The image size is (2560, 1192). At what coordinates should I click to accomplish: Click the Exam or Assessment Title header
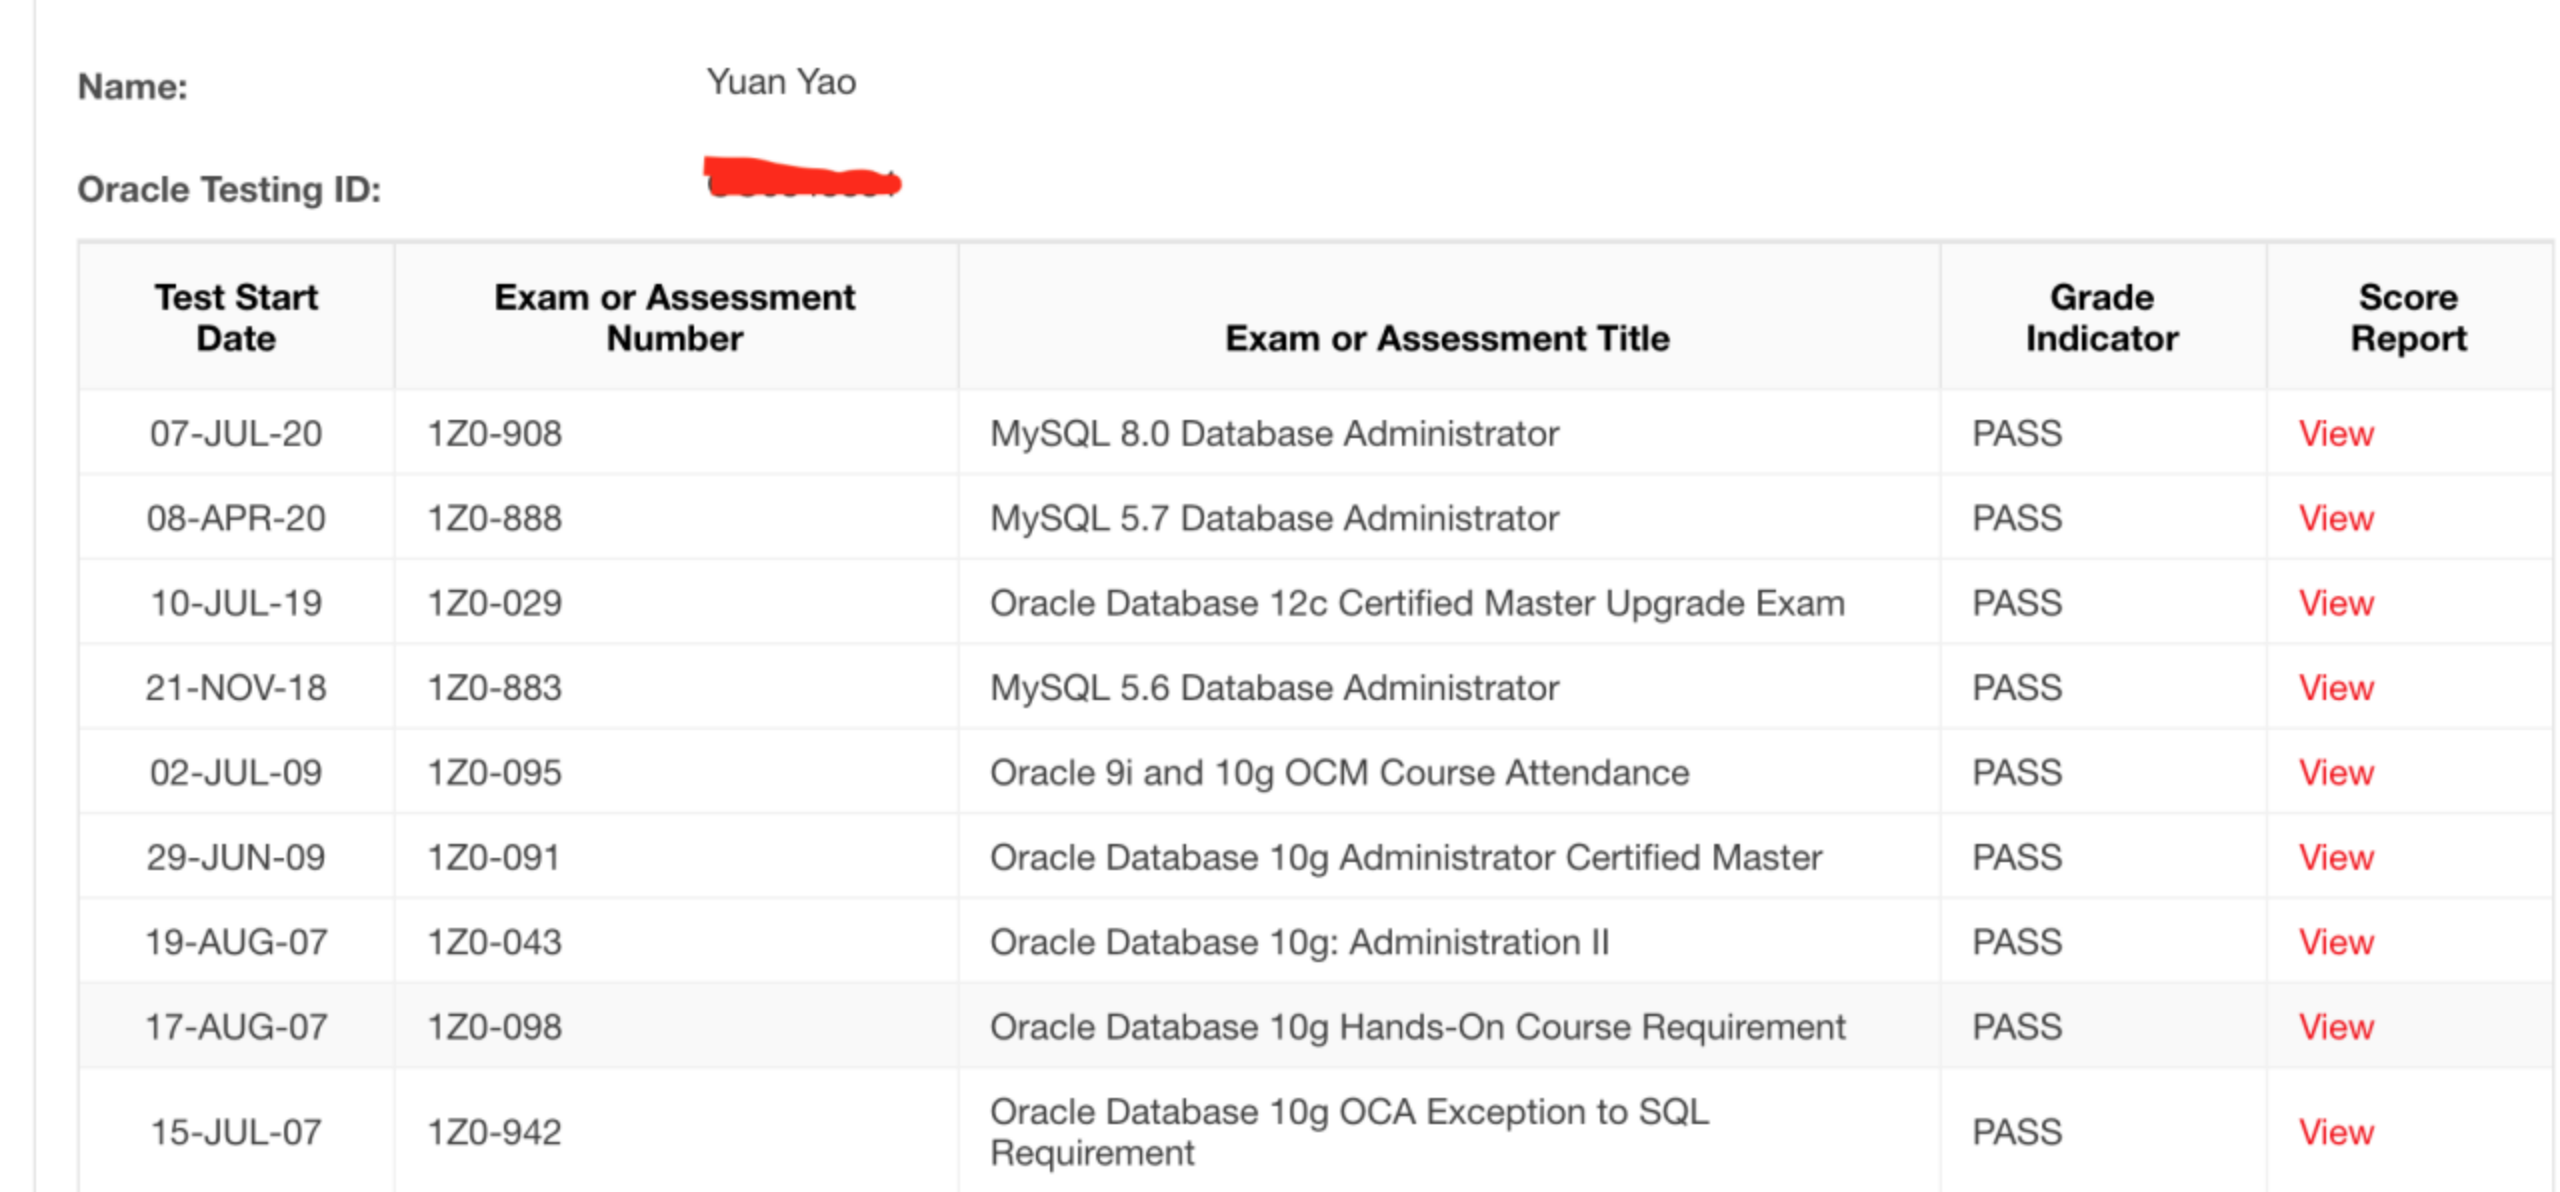1446,339
